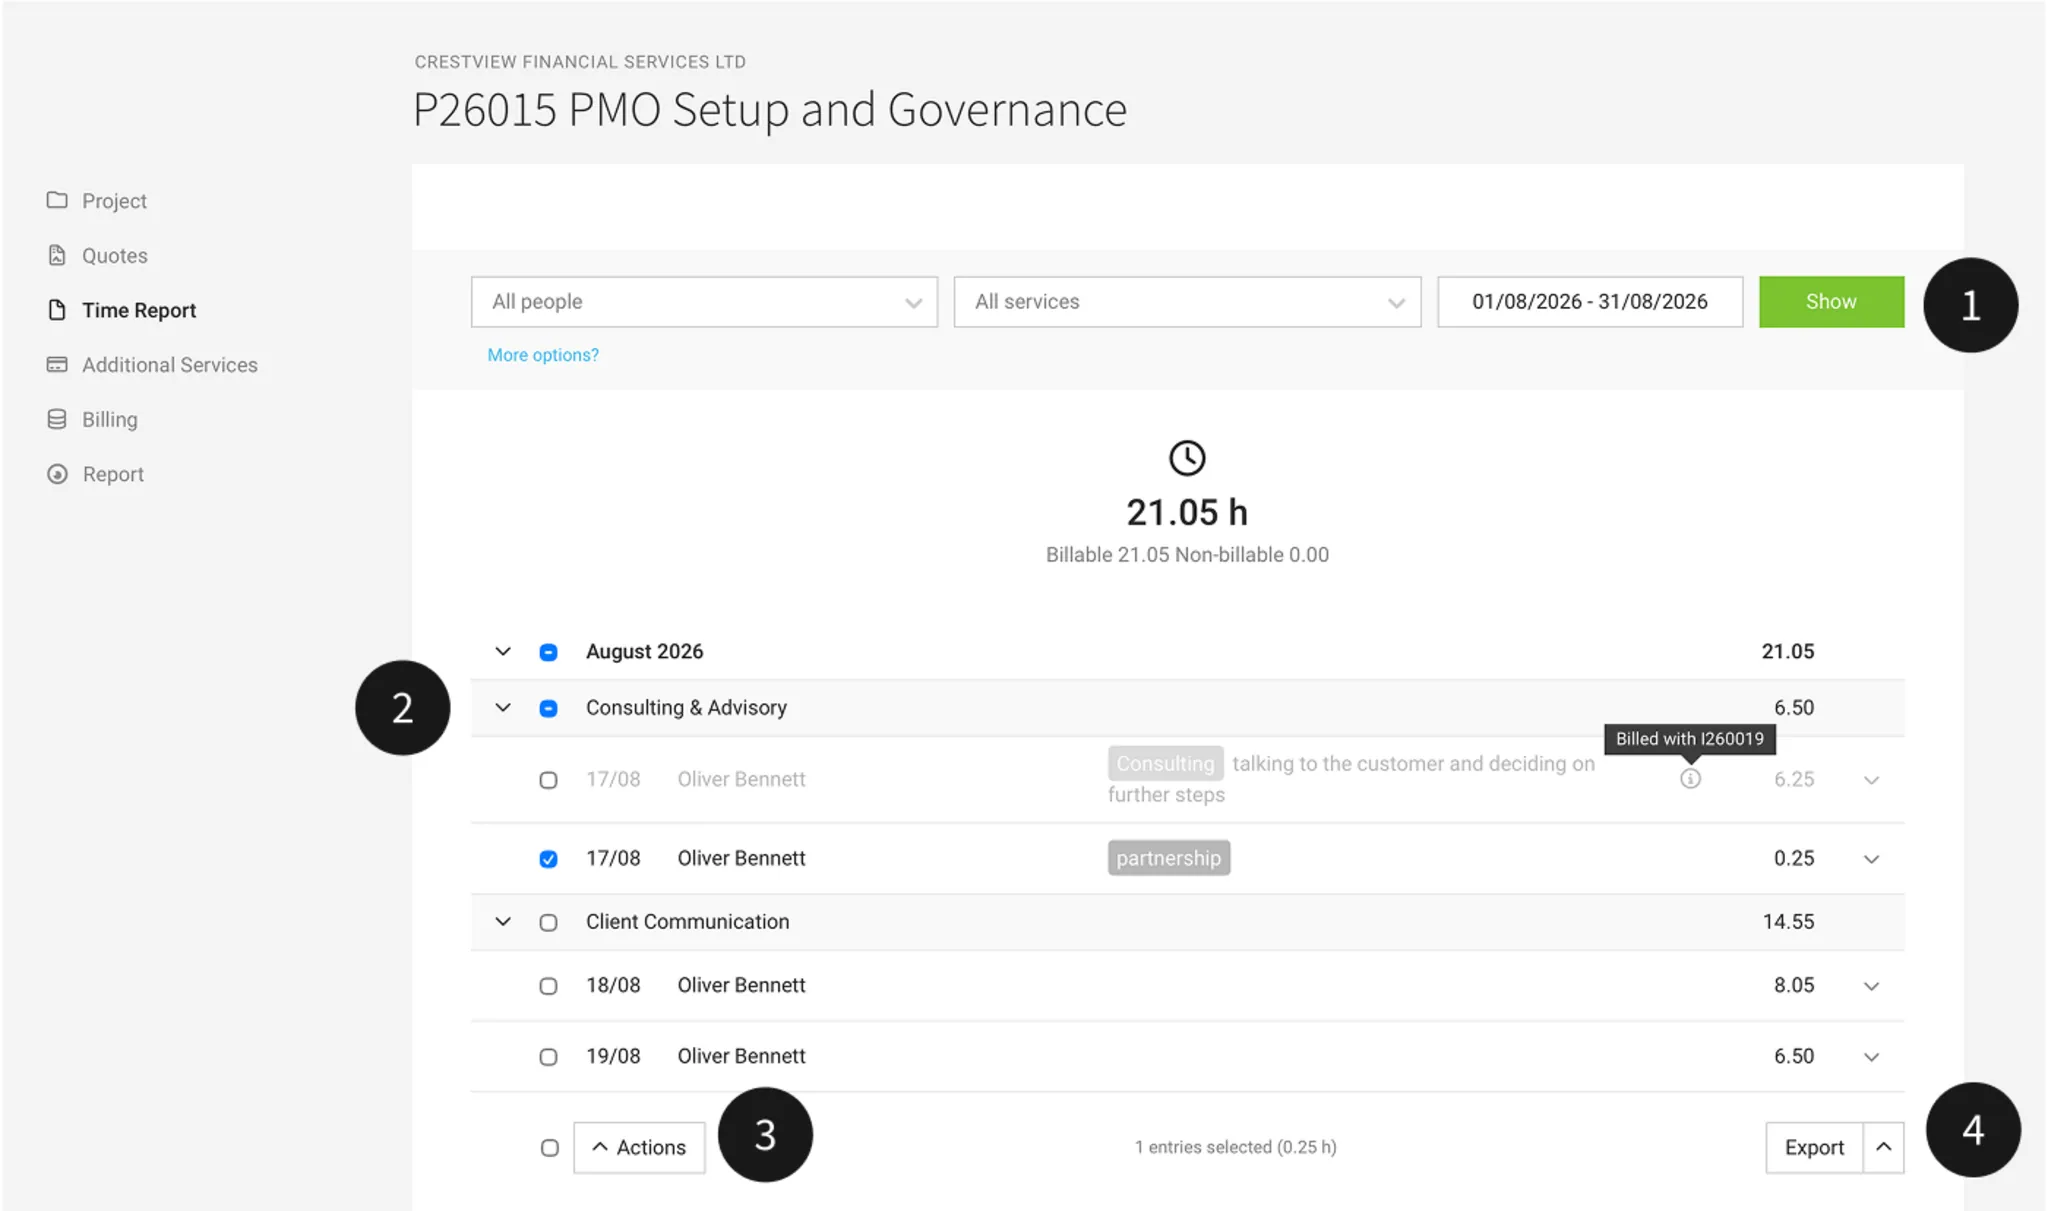Check the 18/08 Oliver Bennett entry checkbox

[548, 986]
